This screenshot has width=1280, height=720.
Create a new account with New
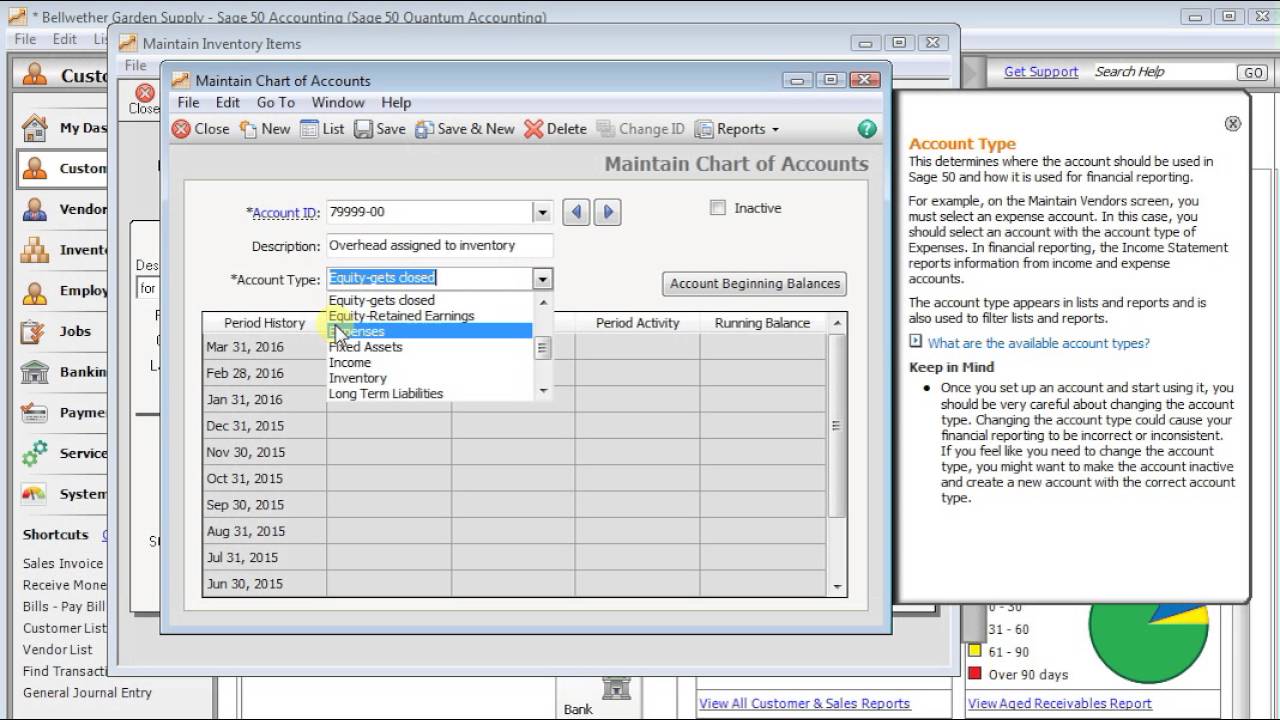pos(265,129)
